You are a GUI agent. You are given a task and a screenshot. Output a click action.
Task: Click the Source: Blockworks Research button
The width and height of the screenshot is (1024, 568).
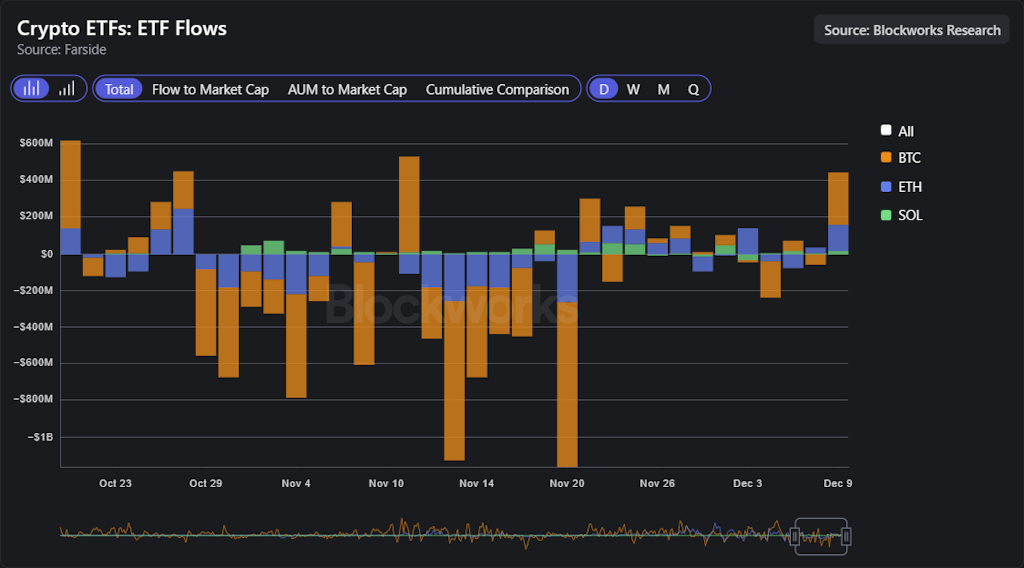[912, 30]
